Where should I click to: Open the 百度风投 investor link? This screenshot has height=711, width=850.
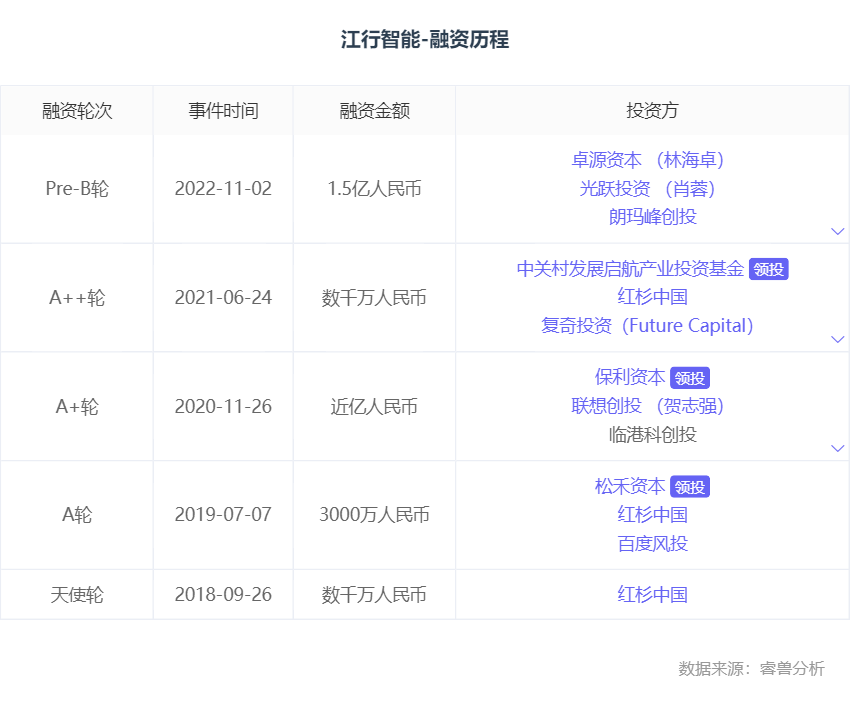point(653,544)
